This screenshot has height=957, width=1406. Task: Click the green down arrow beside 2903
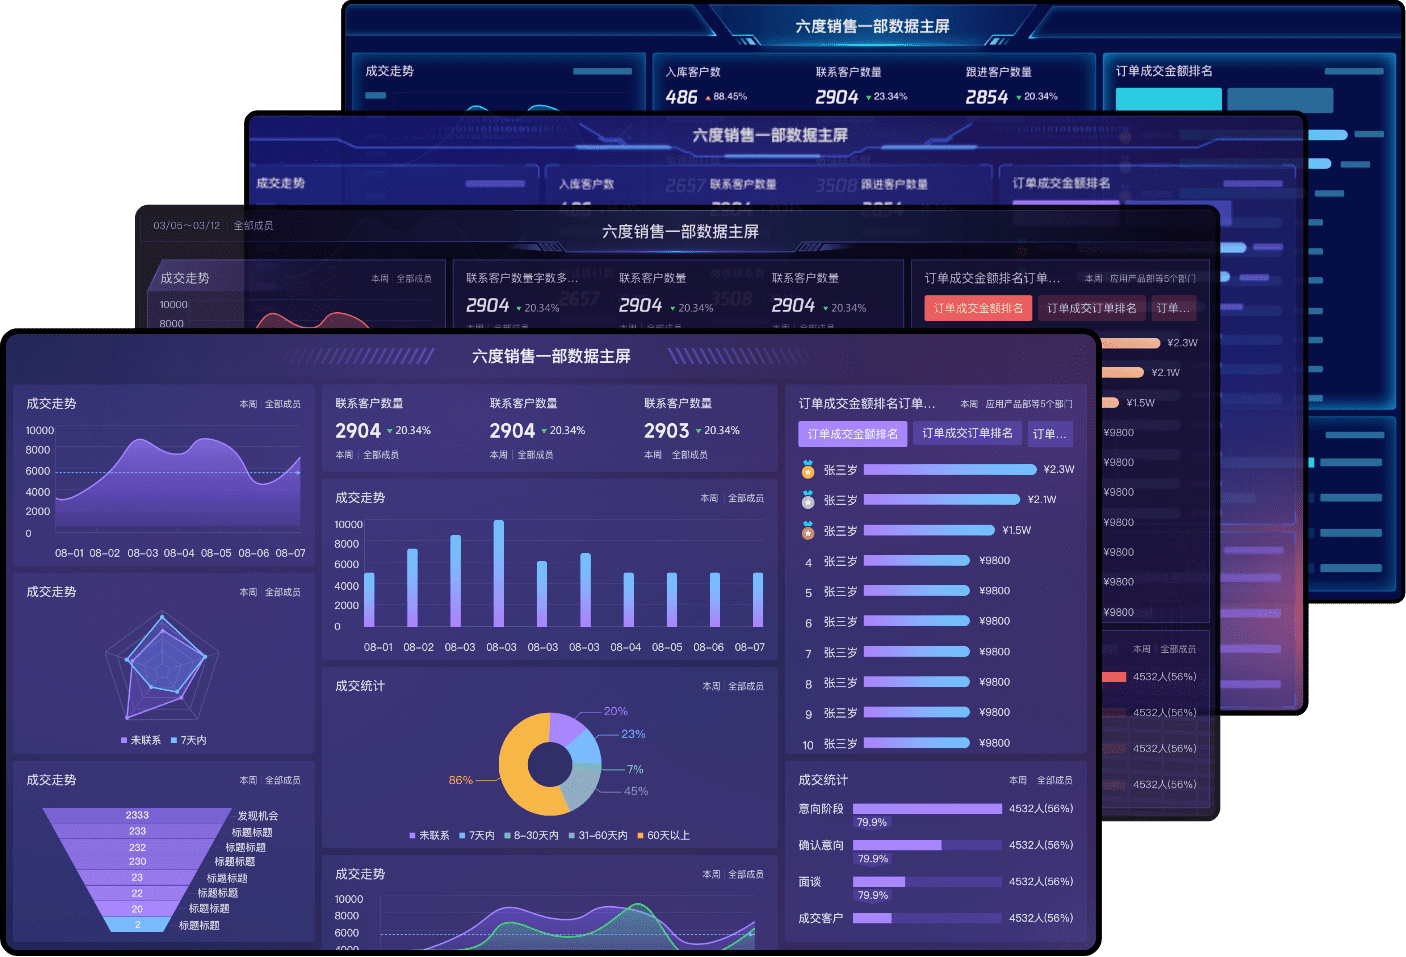698,431
